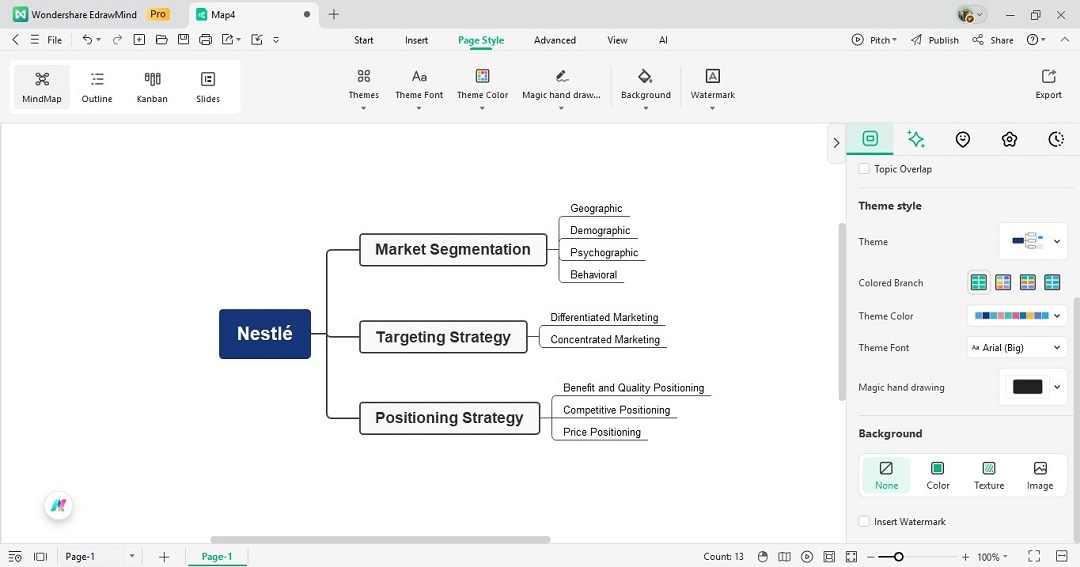Collapse the ribbon with chevron
The height and width of the screenshot is (567, 1080).
coord(1065,40)
